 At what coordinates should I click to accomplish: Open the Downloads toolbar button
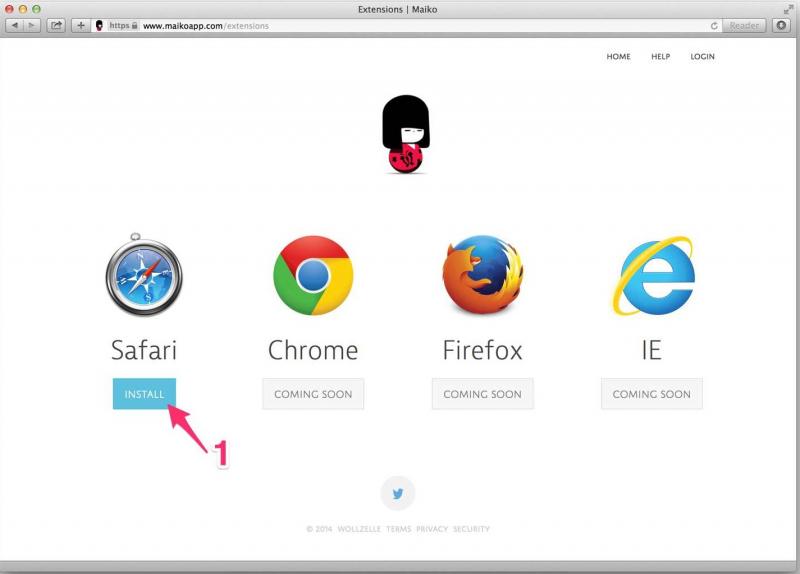coord(781,25)
